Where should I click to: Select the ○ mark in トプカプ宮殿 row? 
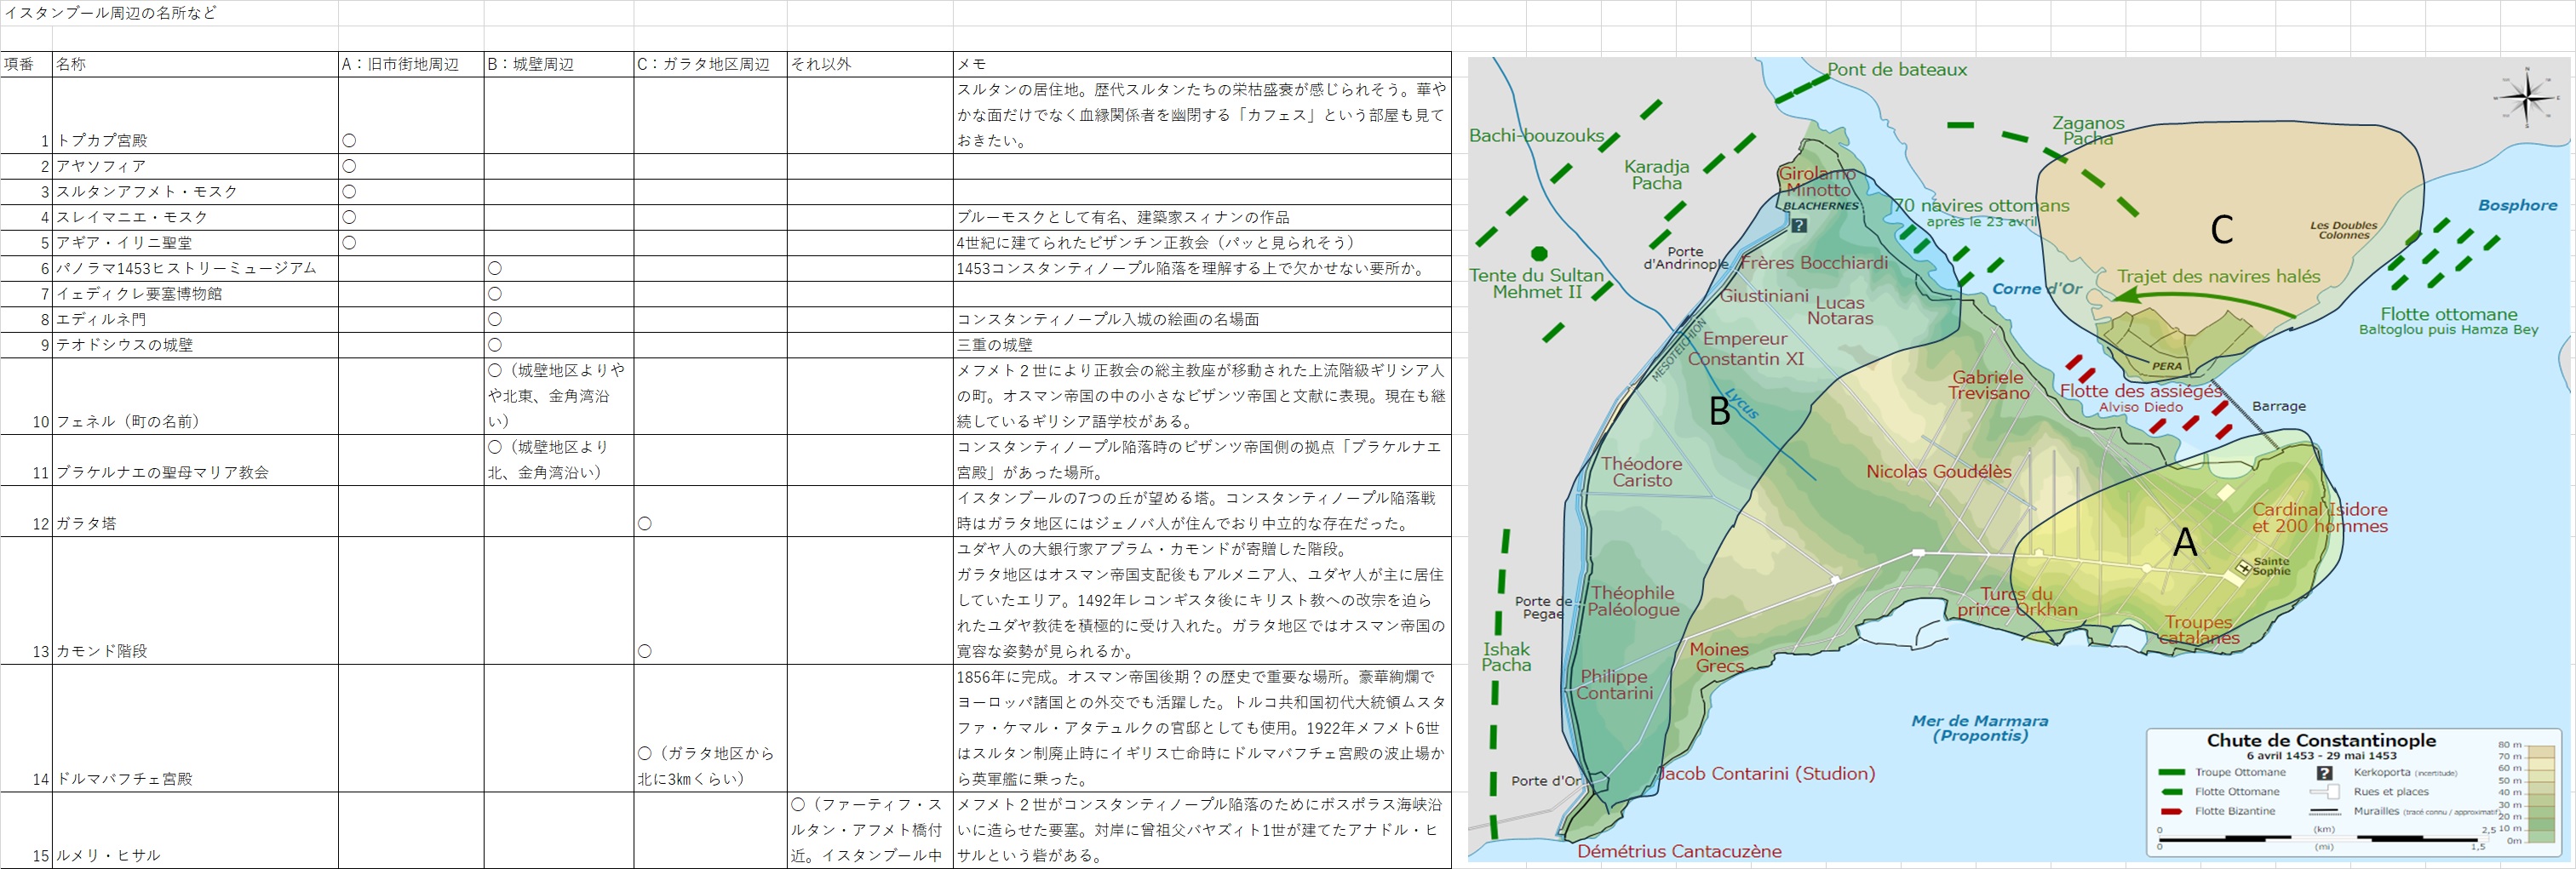click(349, 140)
